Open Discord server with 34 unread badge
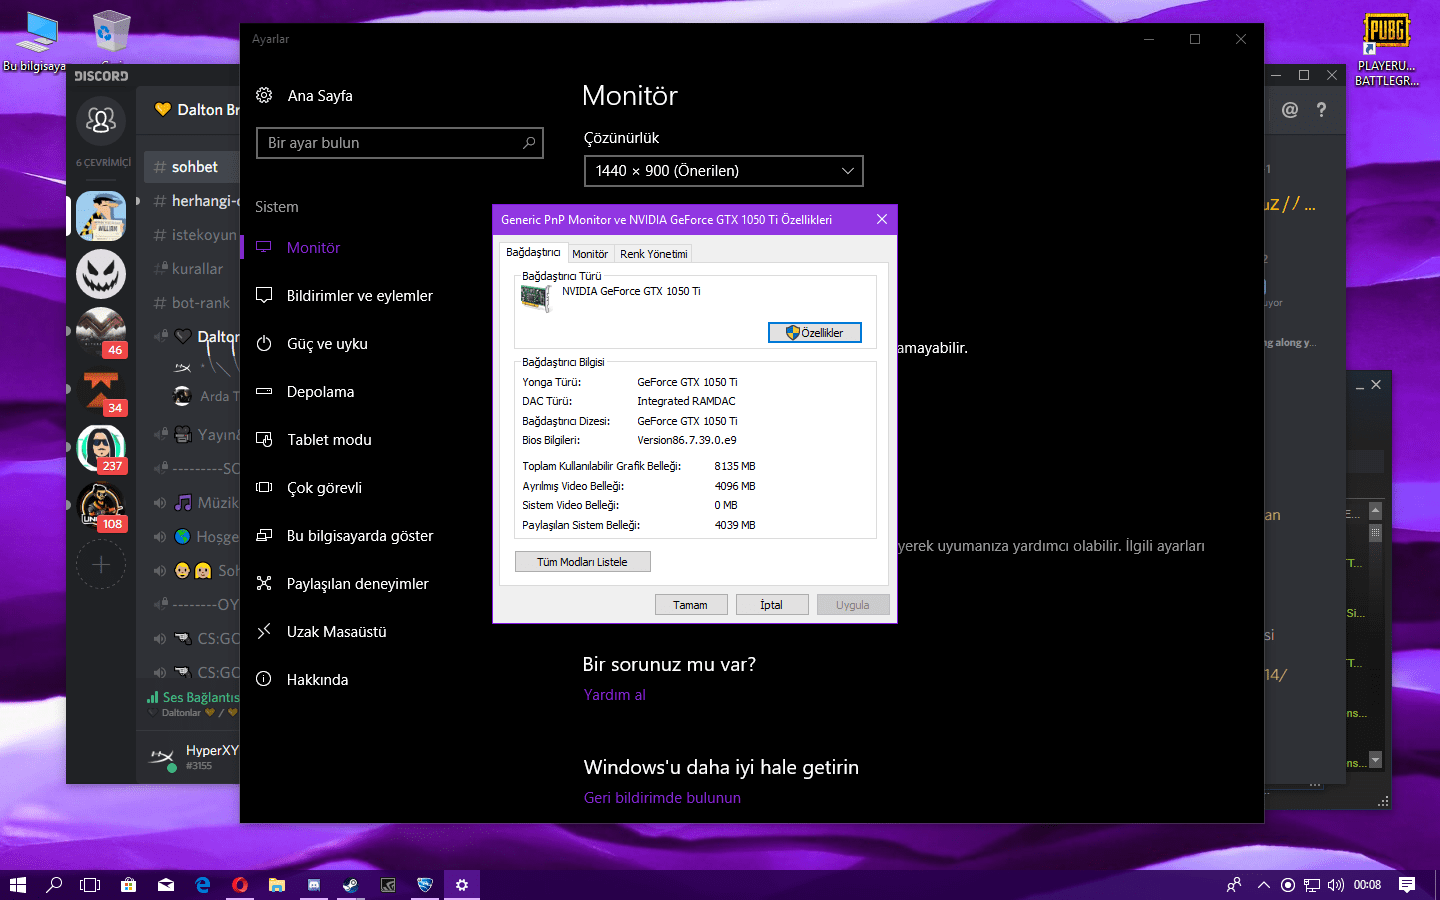 [x=101, y=390]
